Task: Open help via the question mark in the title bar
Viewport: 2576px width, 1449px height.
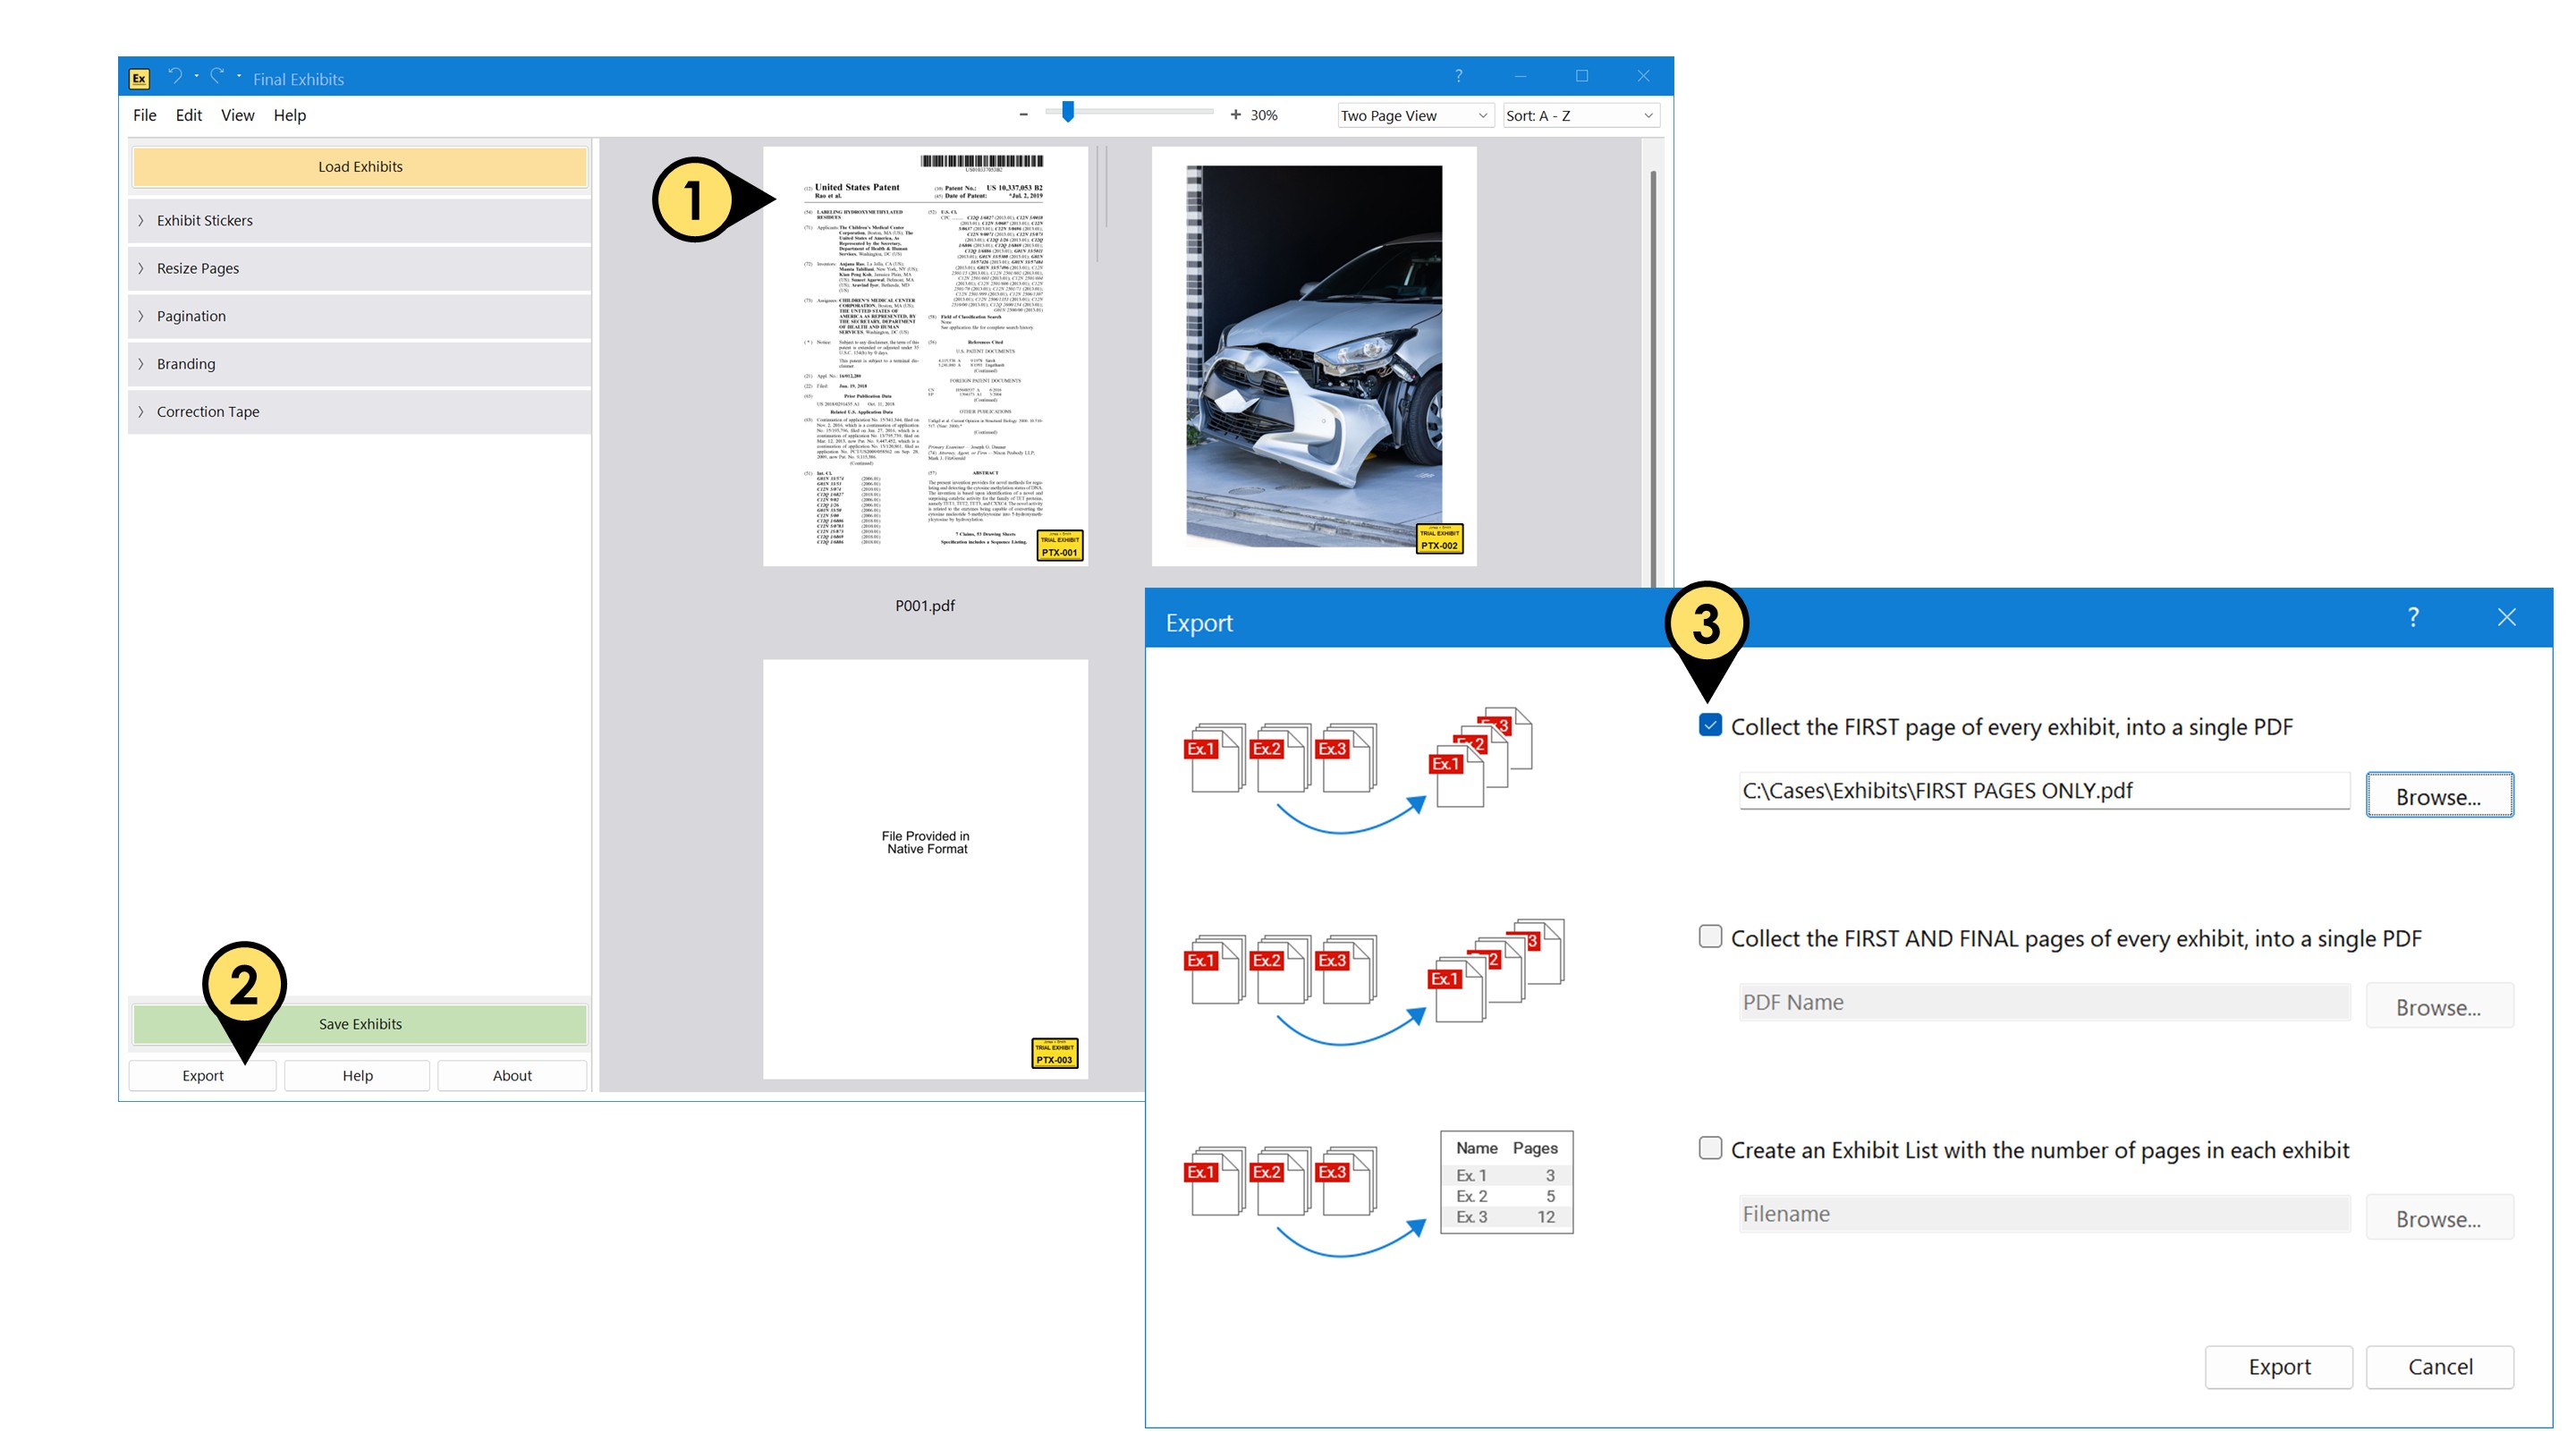Action: point(1459,76)
